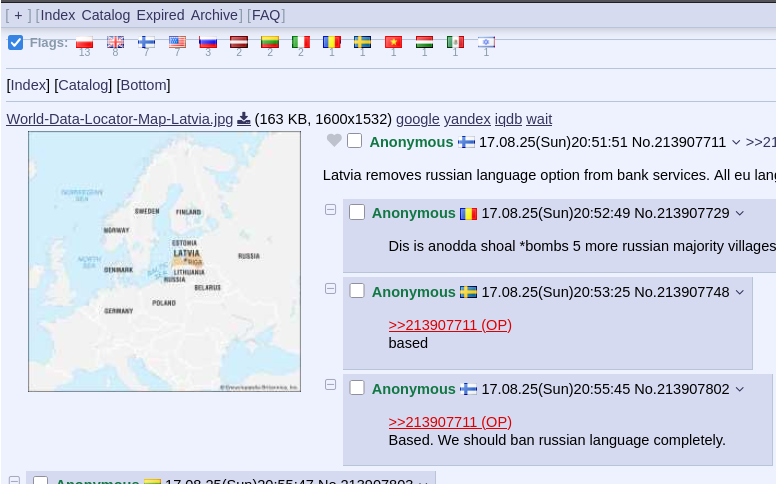
Task: Click the Anonymous name on post No.213907748
Action: (x=413, y=292)
